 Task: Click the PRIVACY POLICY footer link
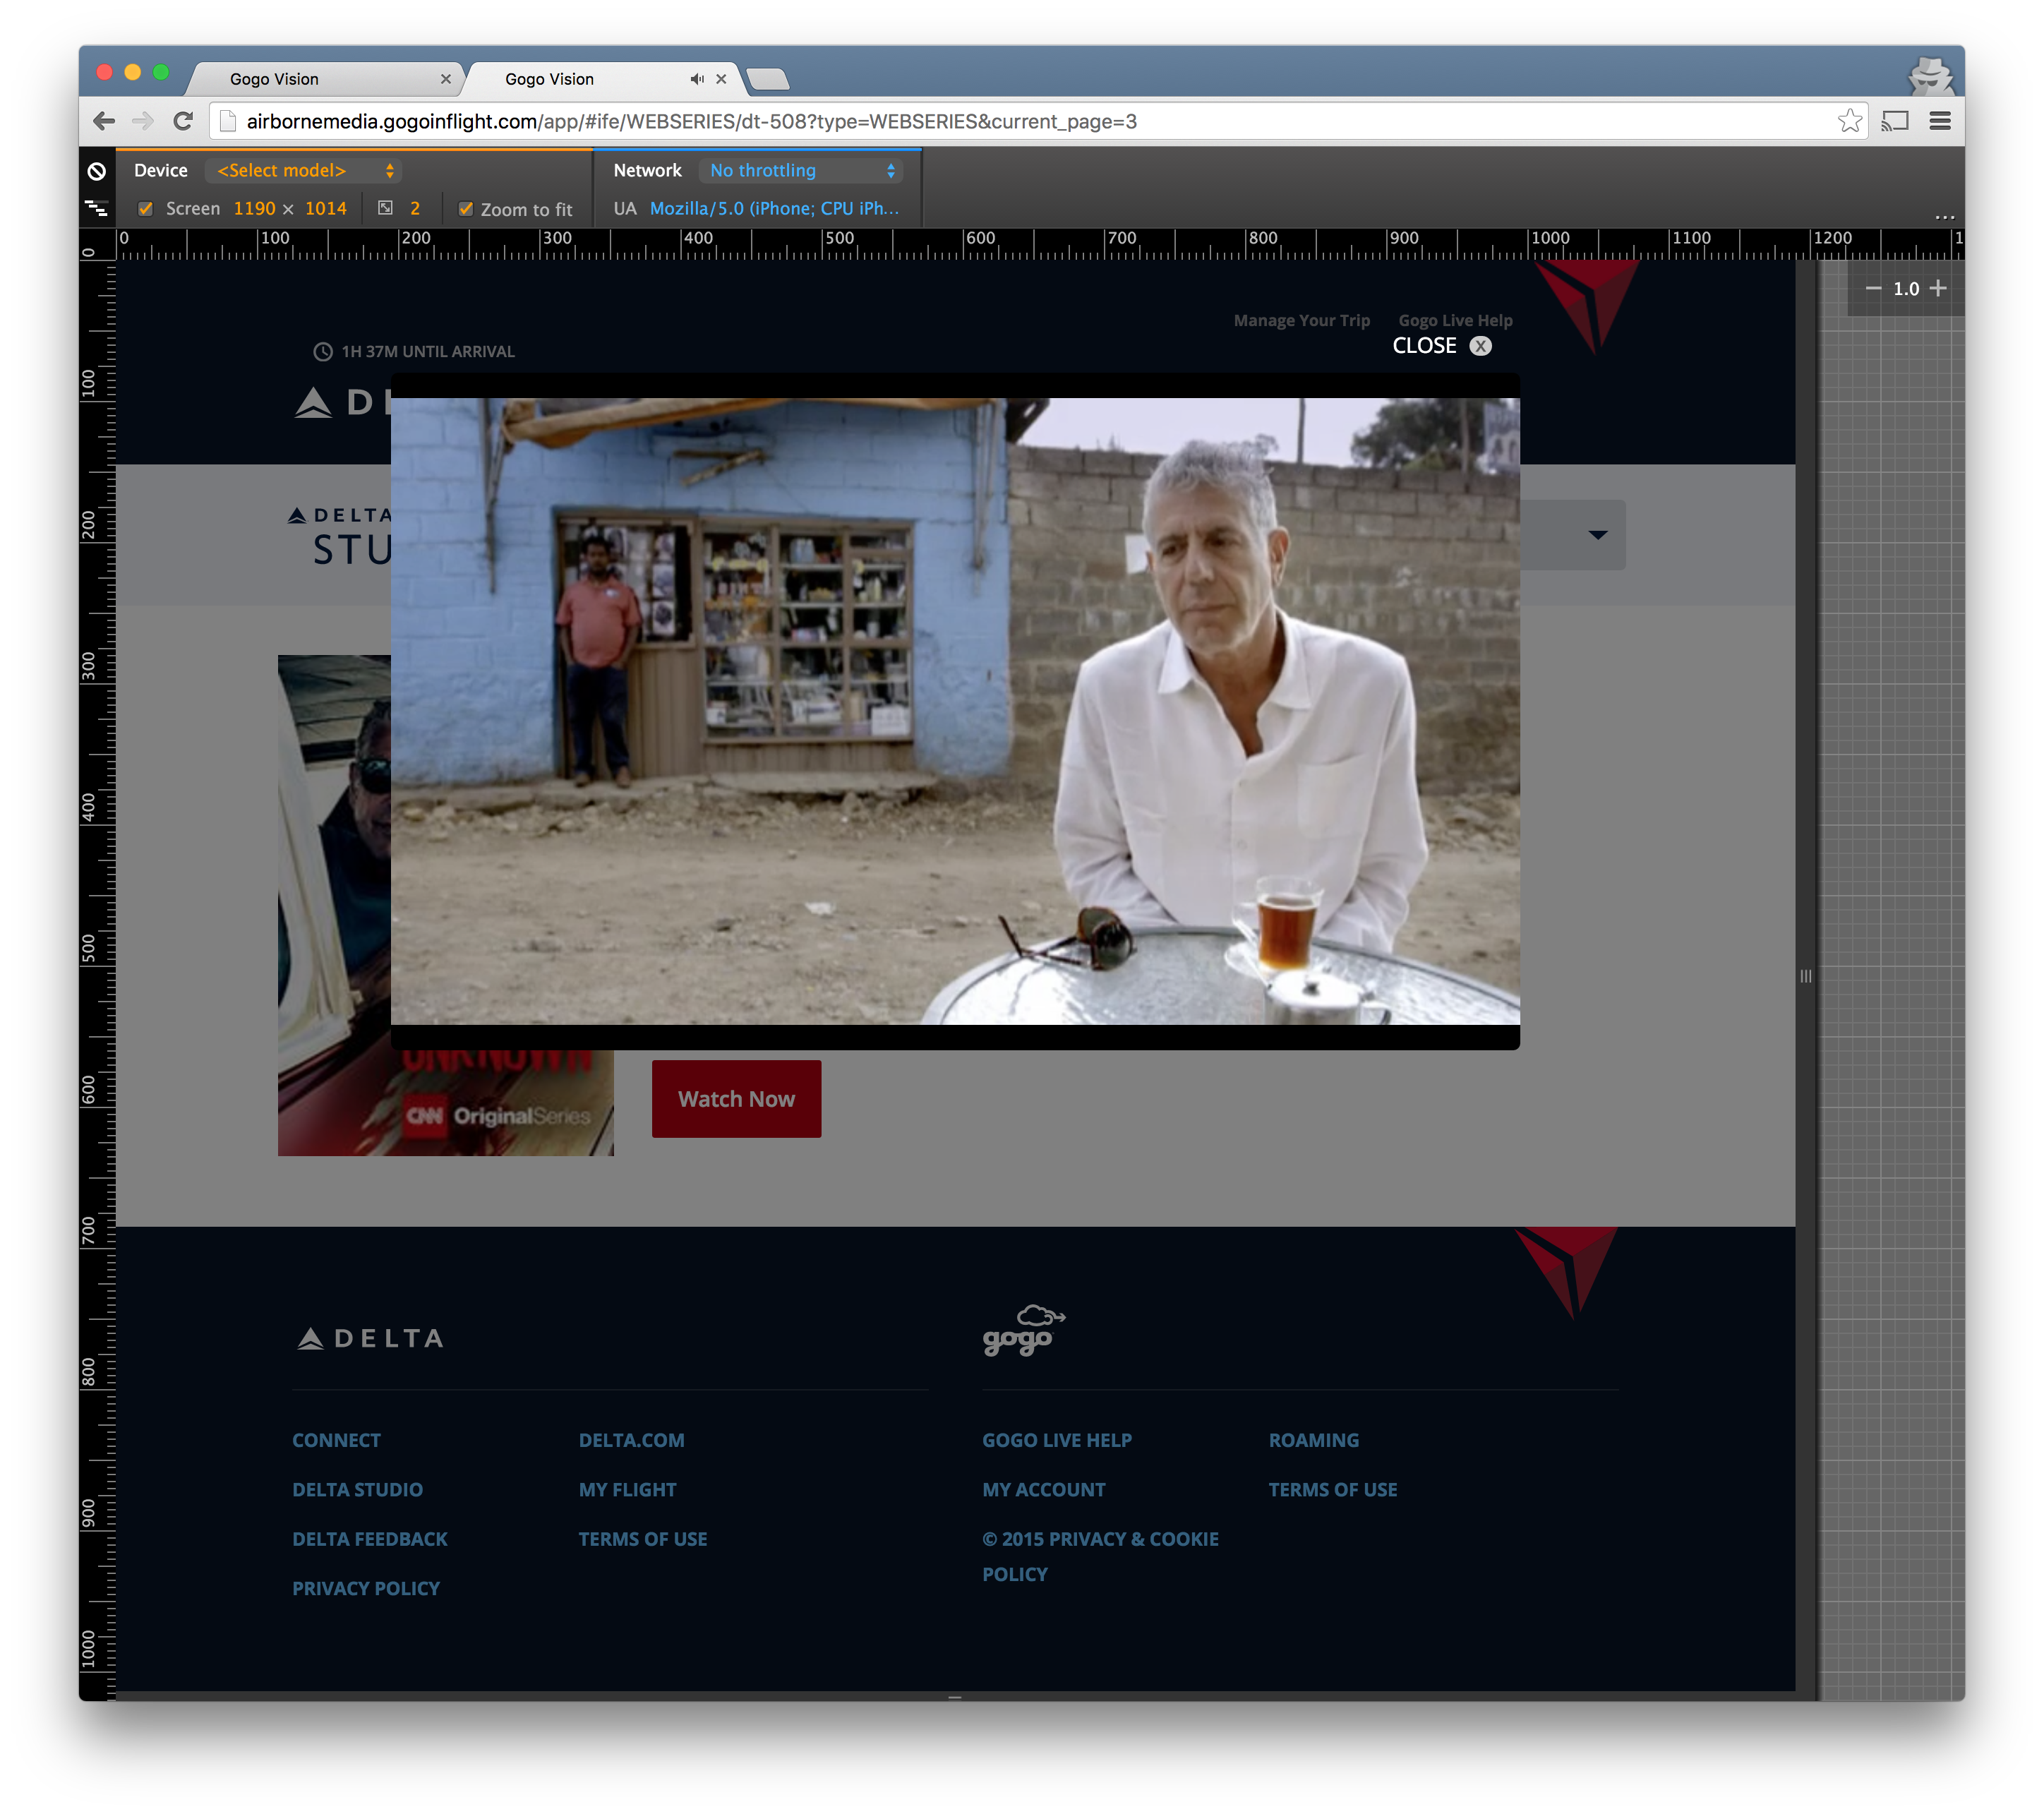(x=366, y=1588)
